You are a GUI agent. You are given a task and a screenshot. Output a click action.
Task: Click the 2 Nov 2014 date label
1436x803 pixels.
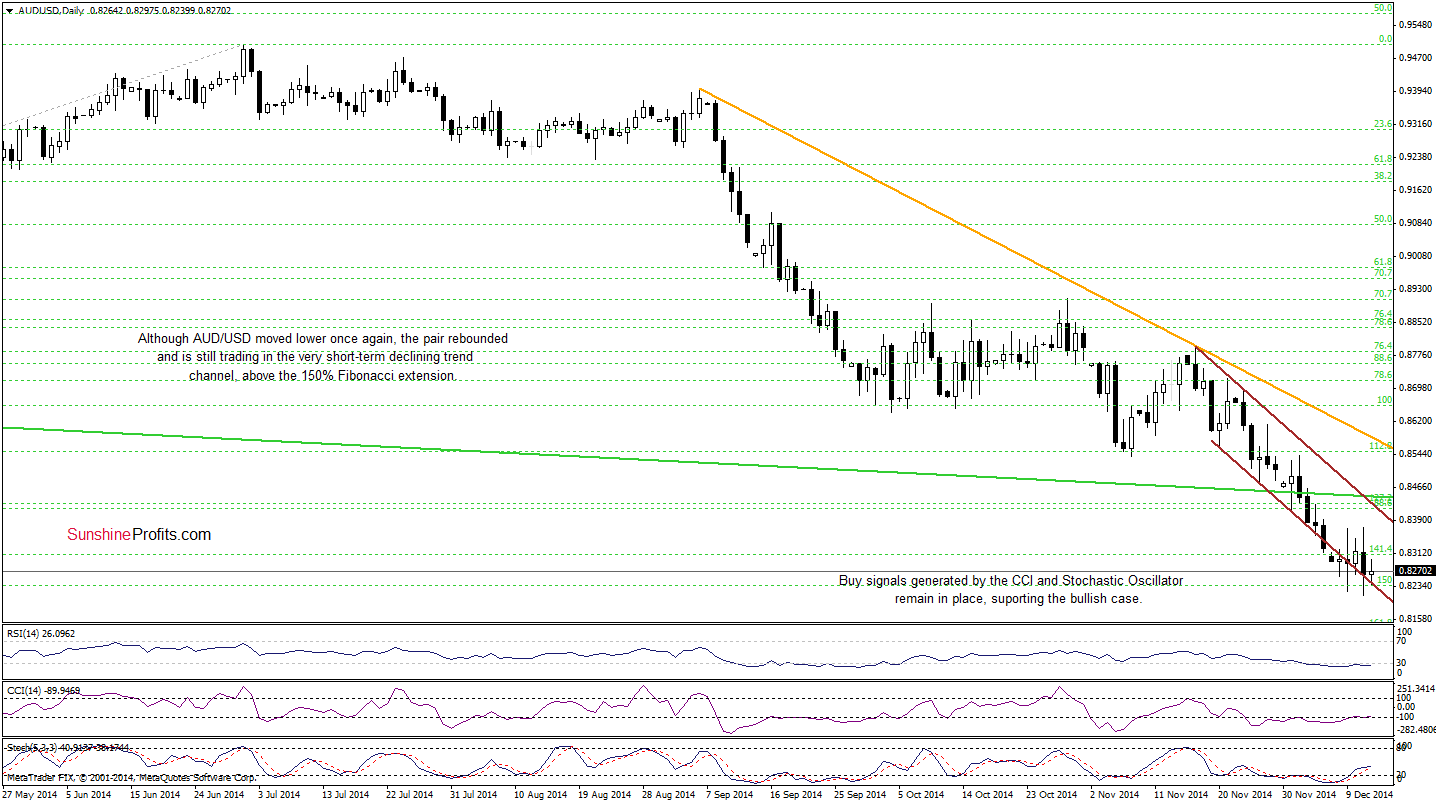click(1112, 795)
